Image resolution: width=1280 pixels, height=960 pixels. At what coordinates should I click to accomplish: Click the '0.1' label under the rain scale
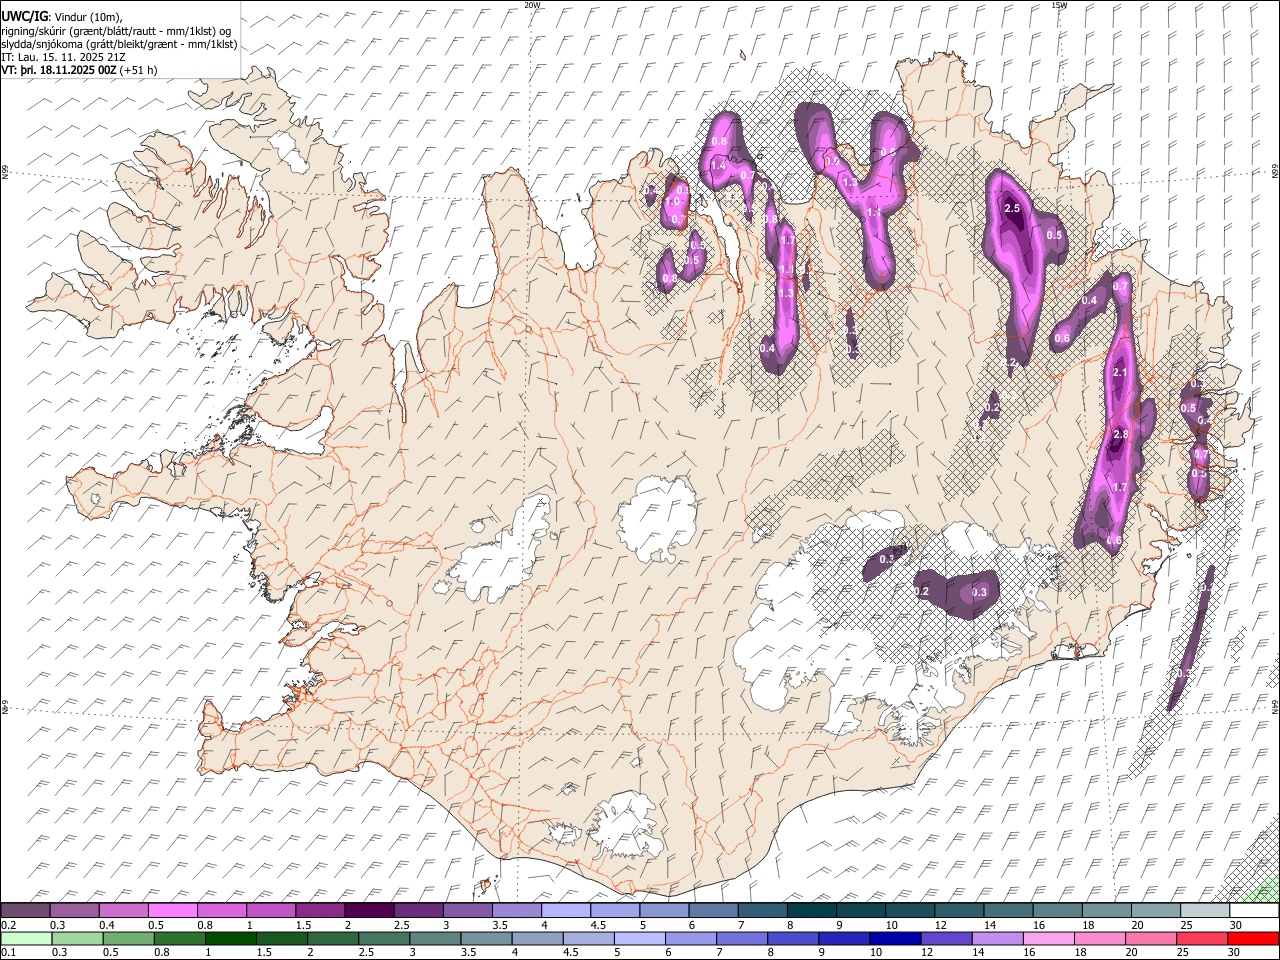pyautogui.click(x=7, y=952)
